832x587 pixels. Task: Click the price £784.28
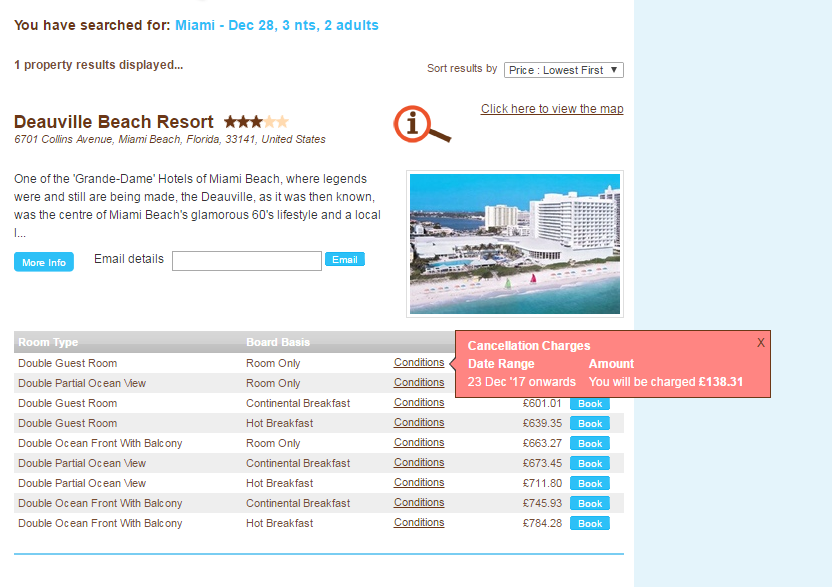pyautogui.click(x=542, y=523)
